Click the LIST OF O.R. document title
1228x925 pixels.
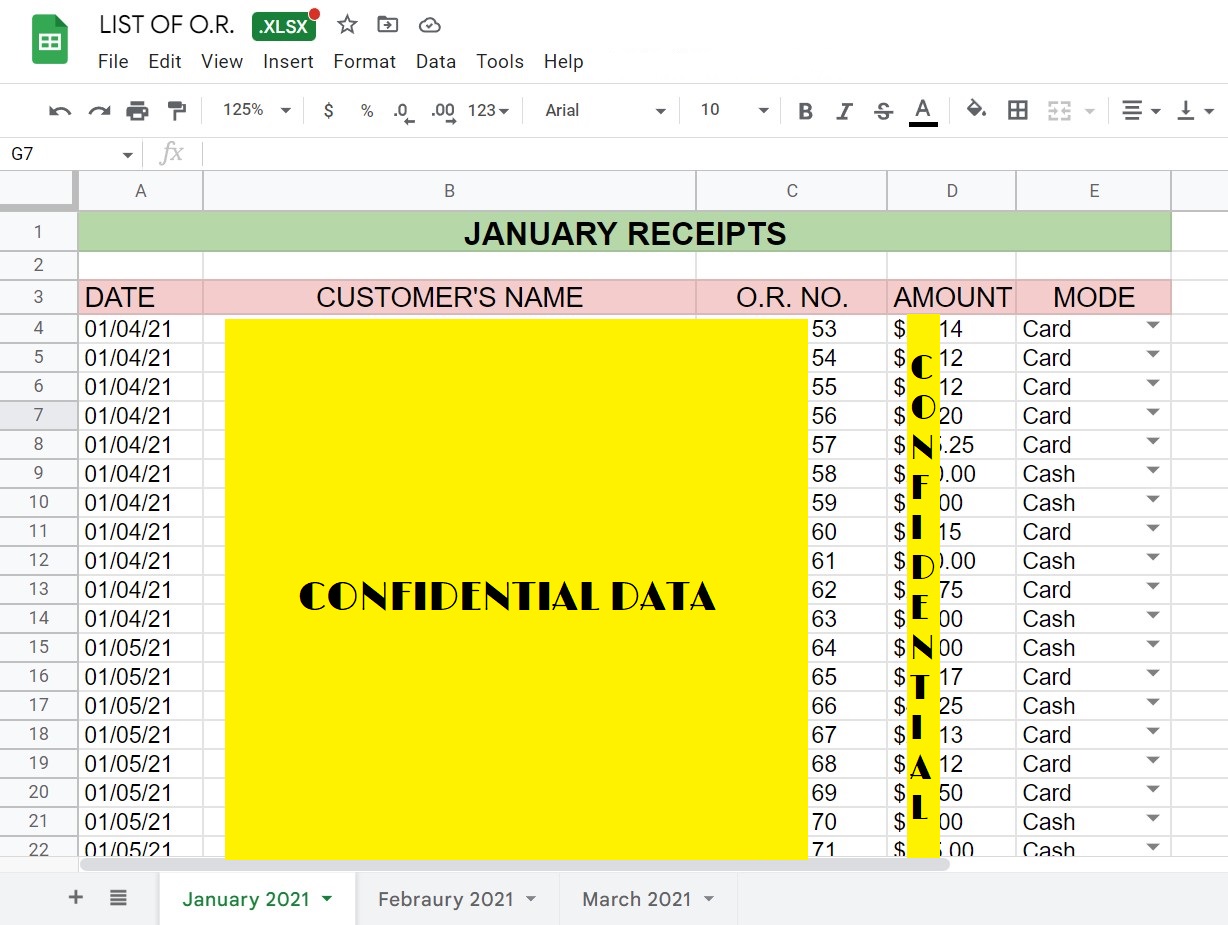click(x=167, y=25)
